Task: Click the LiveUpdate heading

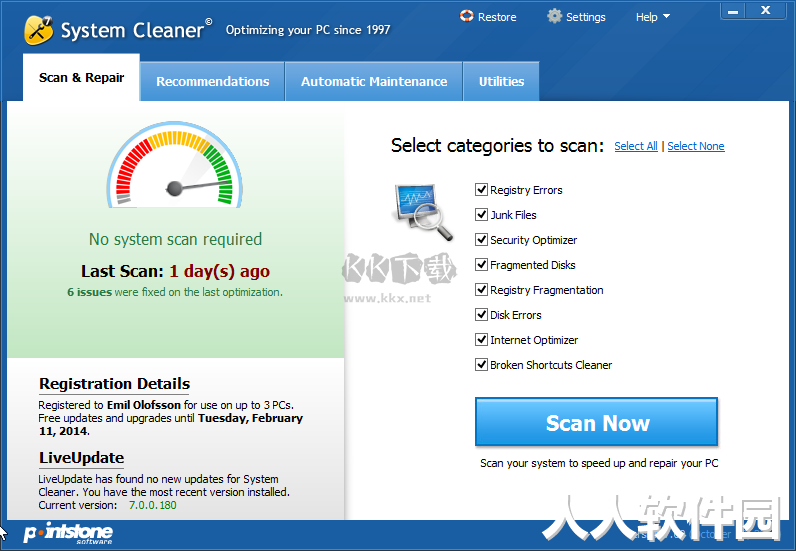Action: tap(81, 458)
